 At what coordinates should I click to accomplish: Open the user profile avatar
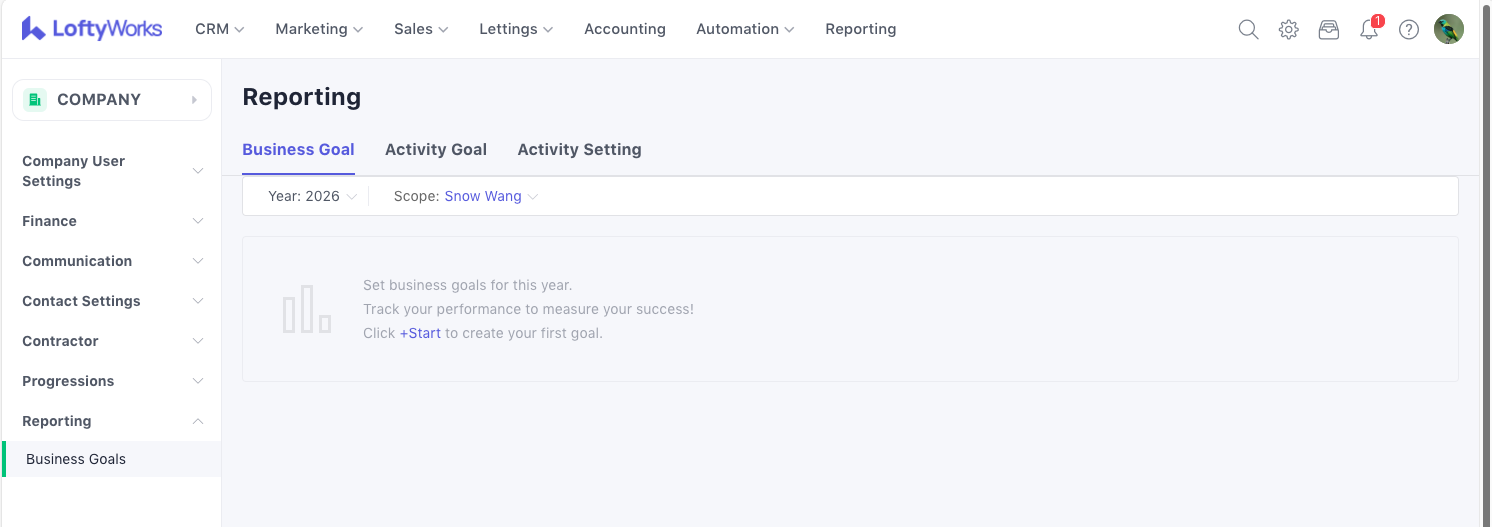(1448, 29)
